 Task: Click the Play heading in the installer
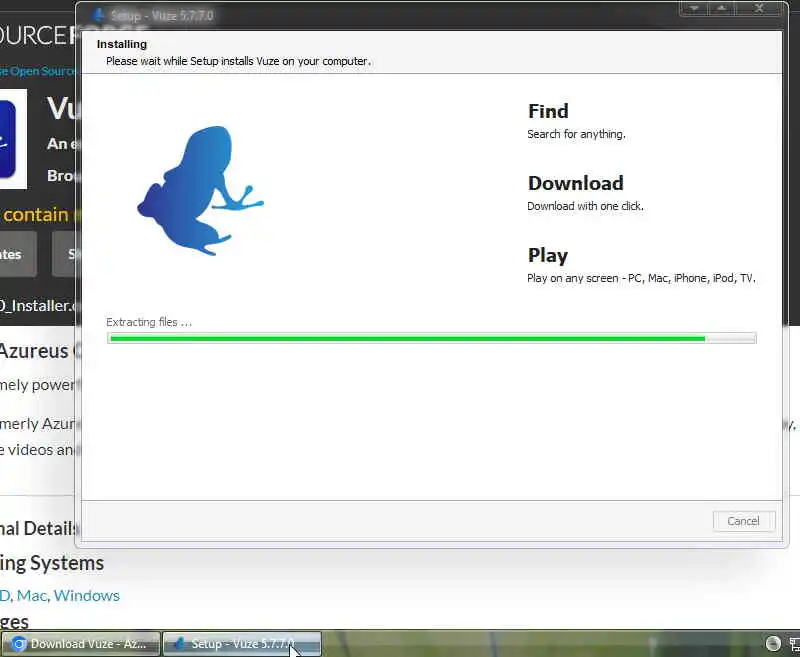tap(547, 256)
